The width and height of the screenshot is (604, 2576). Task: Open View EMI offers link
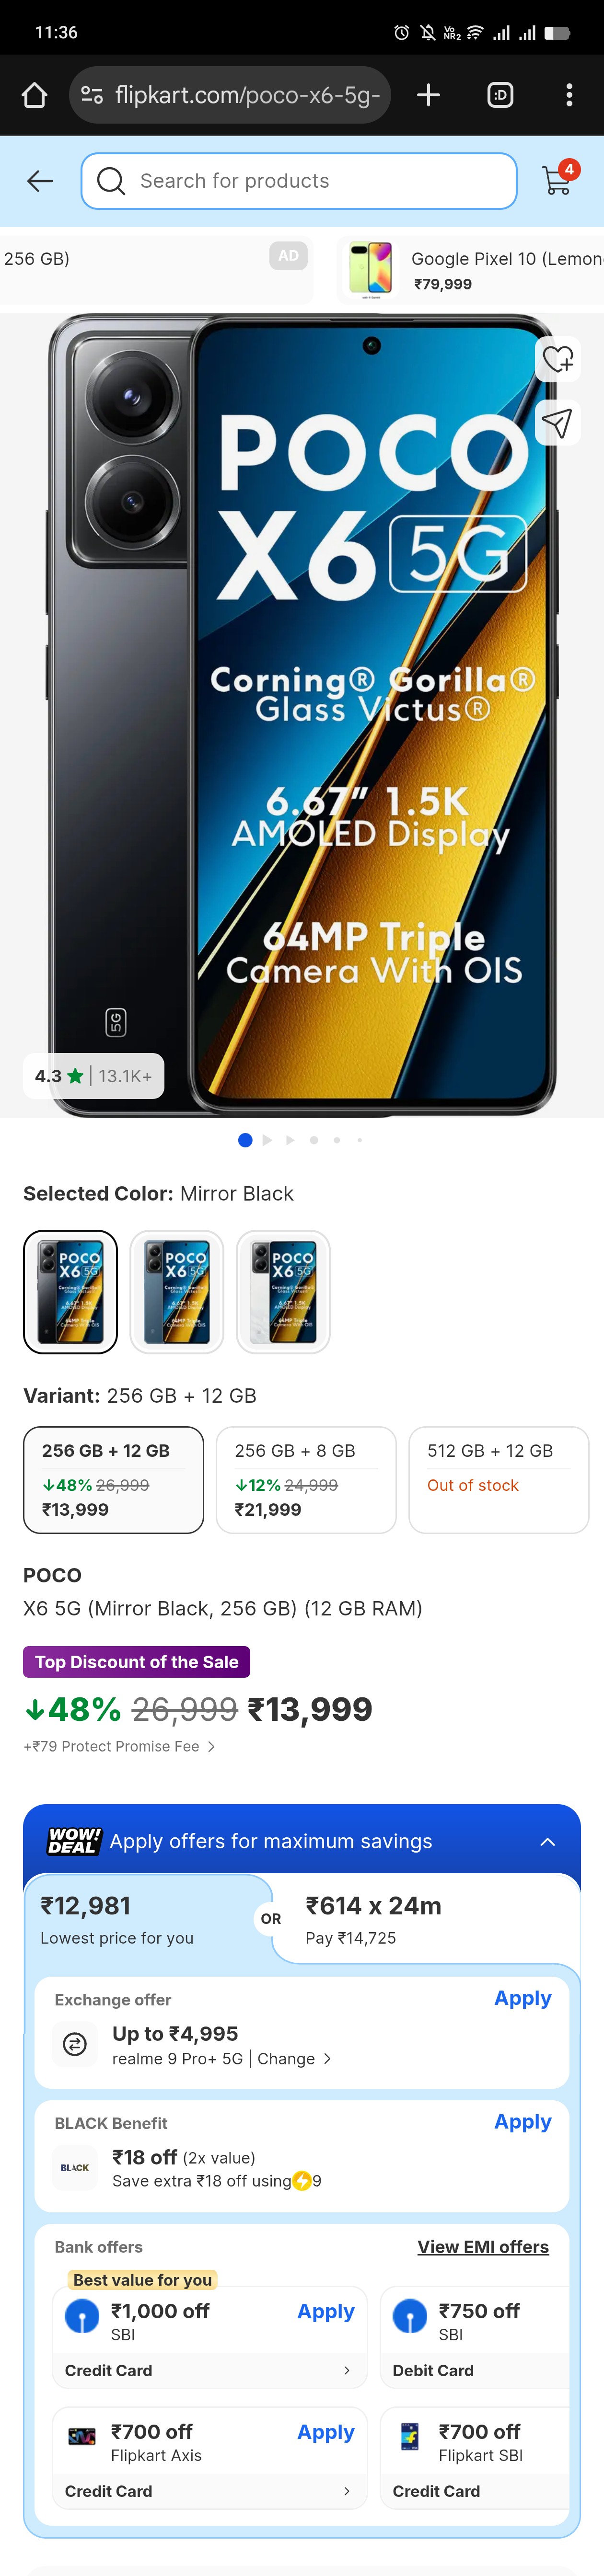click(483, 2247)
